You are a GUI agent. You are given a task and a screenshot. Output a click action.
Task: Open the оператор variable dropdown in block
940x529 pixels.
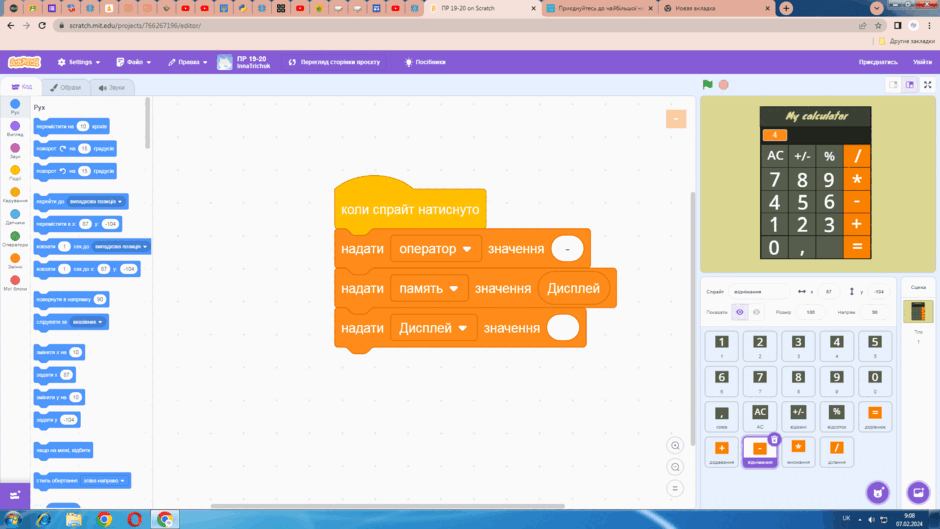(435, 249)
